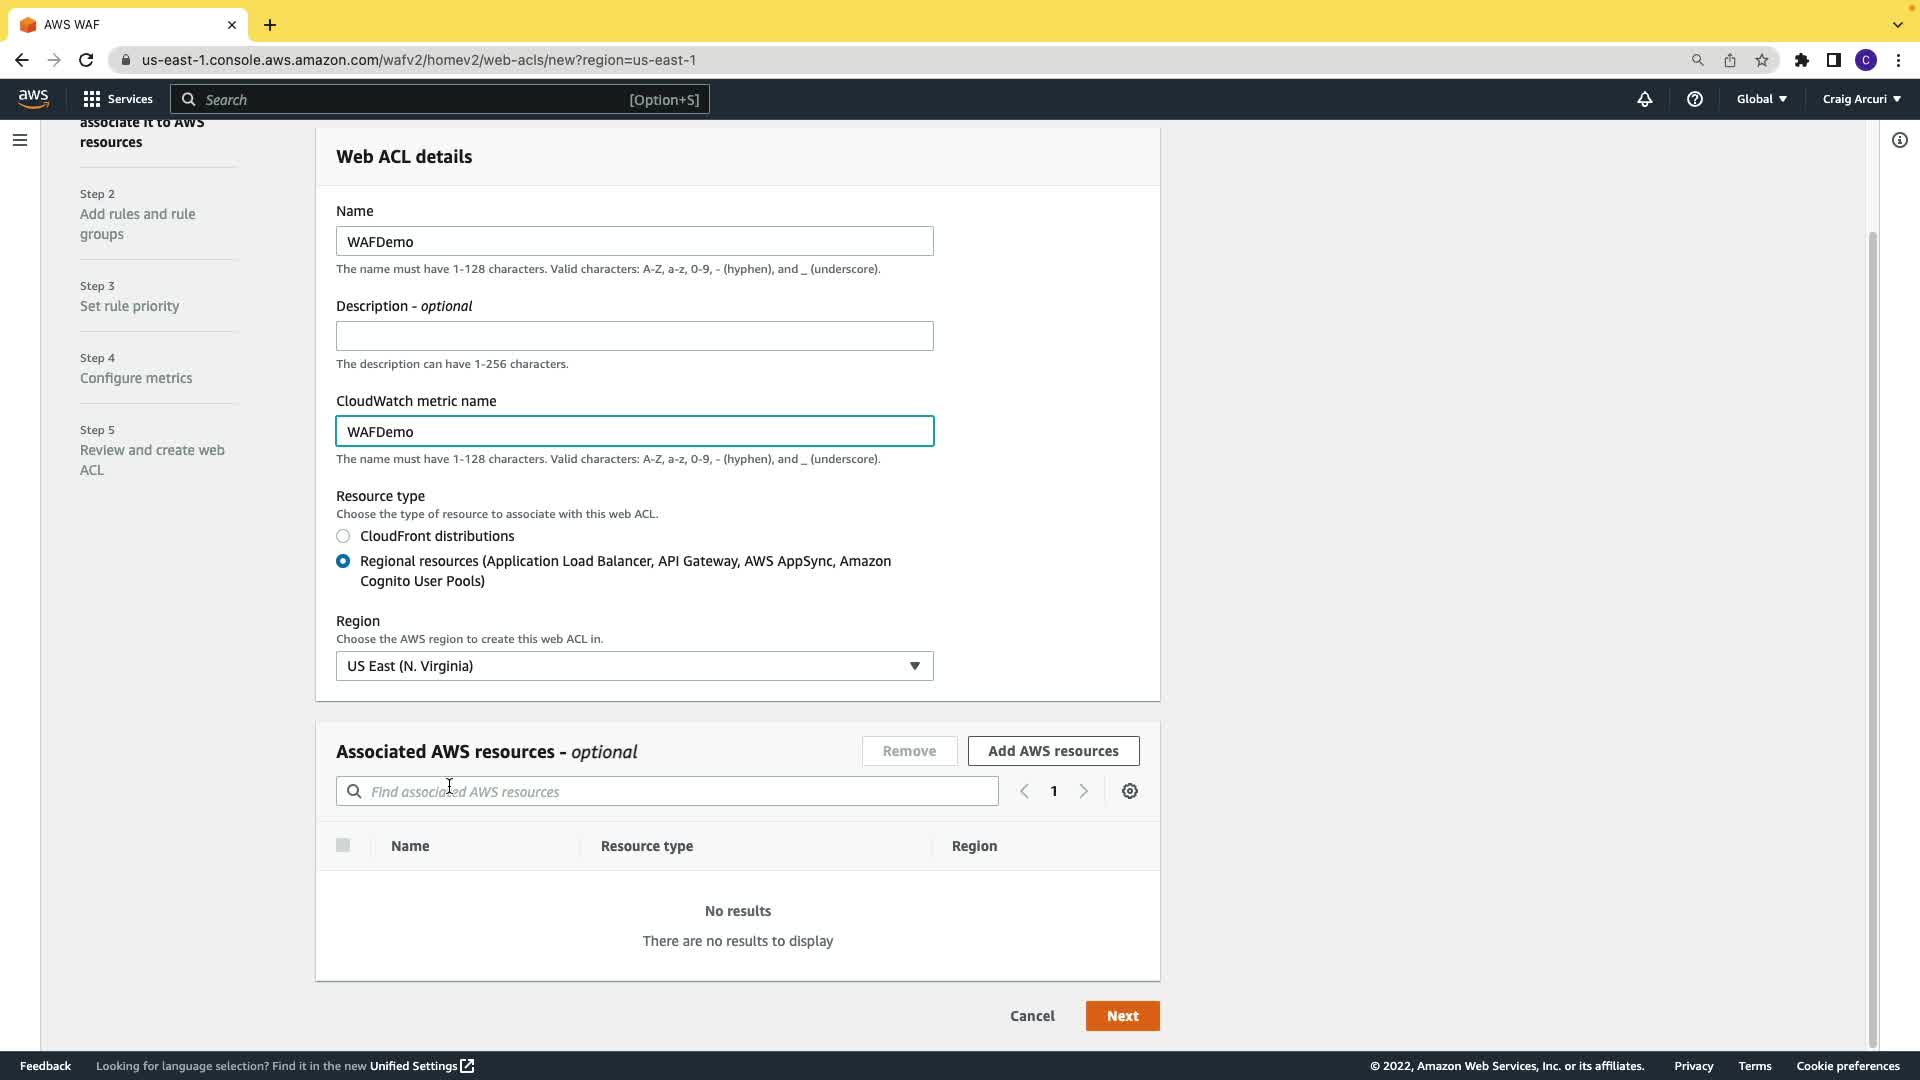The image size is (1920, 1080).
Task: Check the select-all resources checkbox
Action: point(343,845)
